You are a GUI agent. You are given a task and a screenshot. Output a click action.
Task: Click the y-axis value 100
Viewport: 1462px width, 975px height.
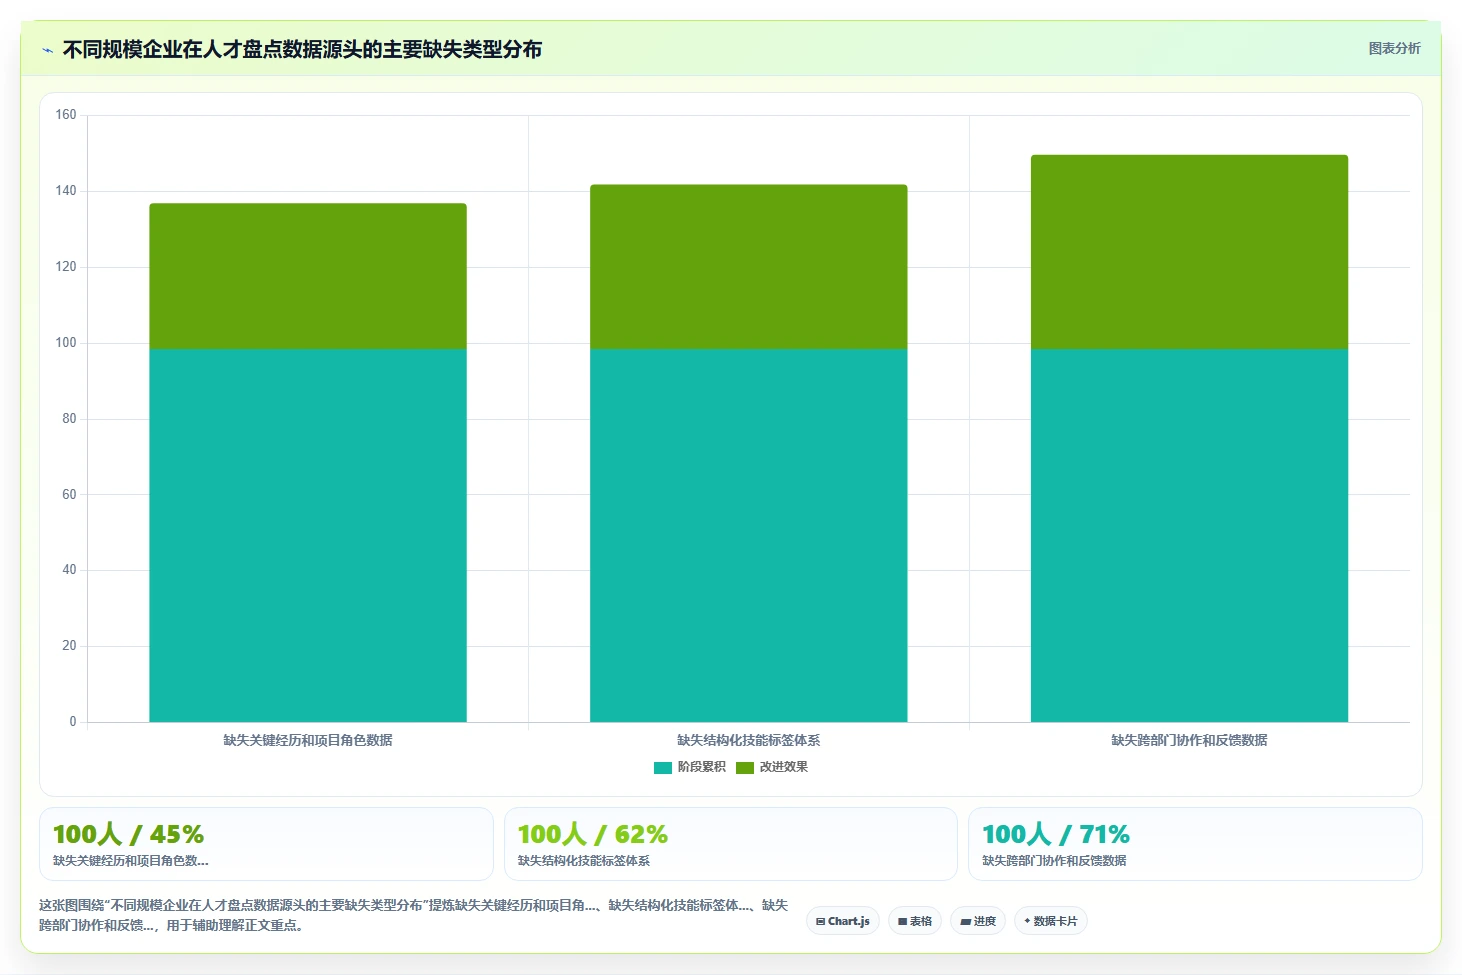tap(66, 343)
